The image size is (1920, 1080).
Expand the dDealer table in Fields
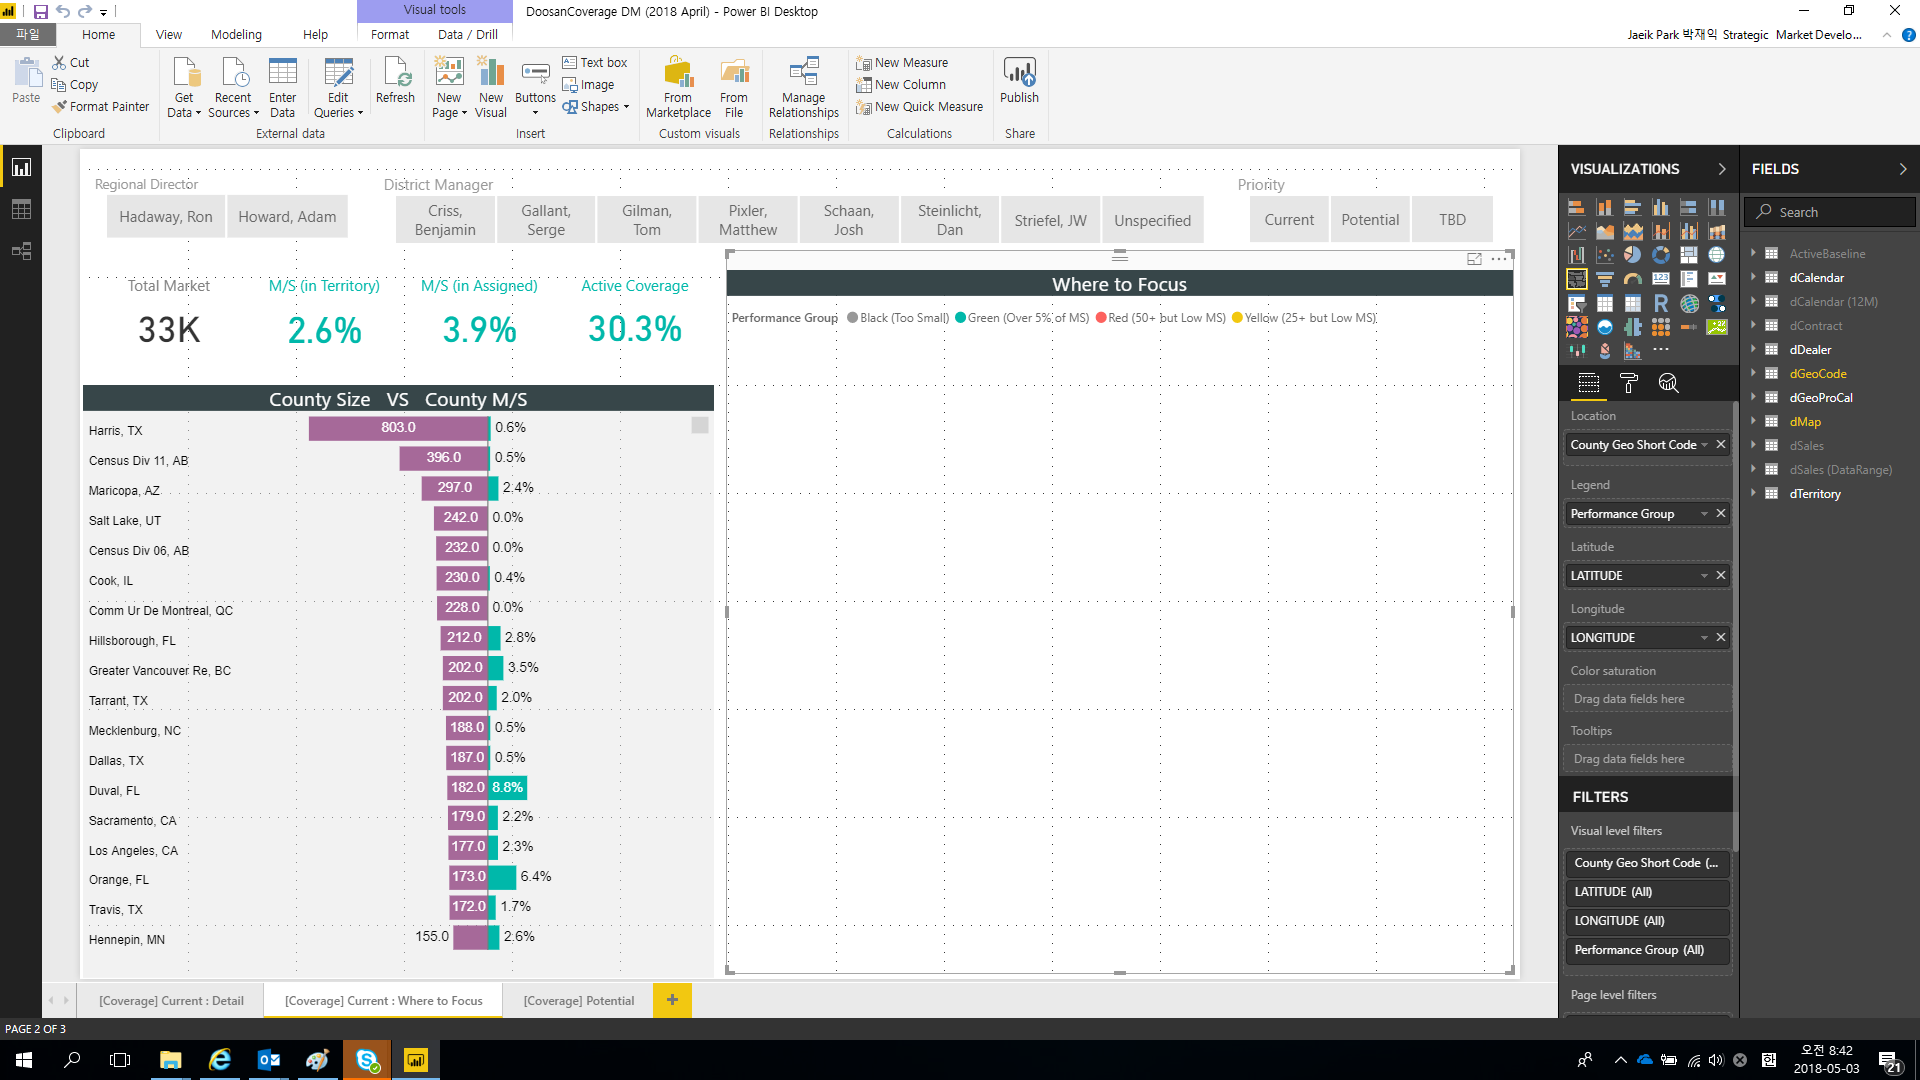1753,350
